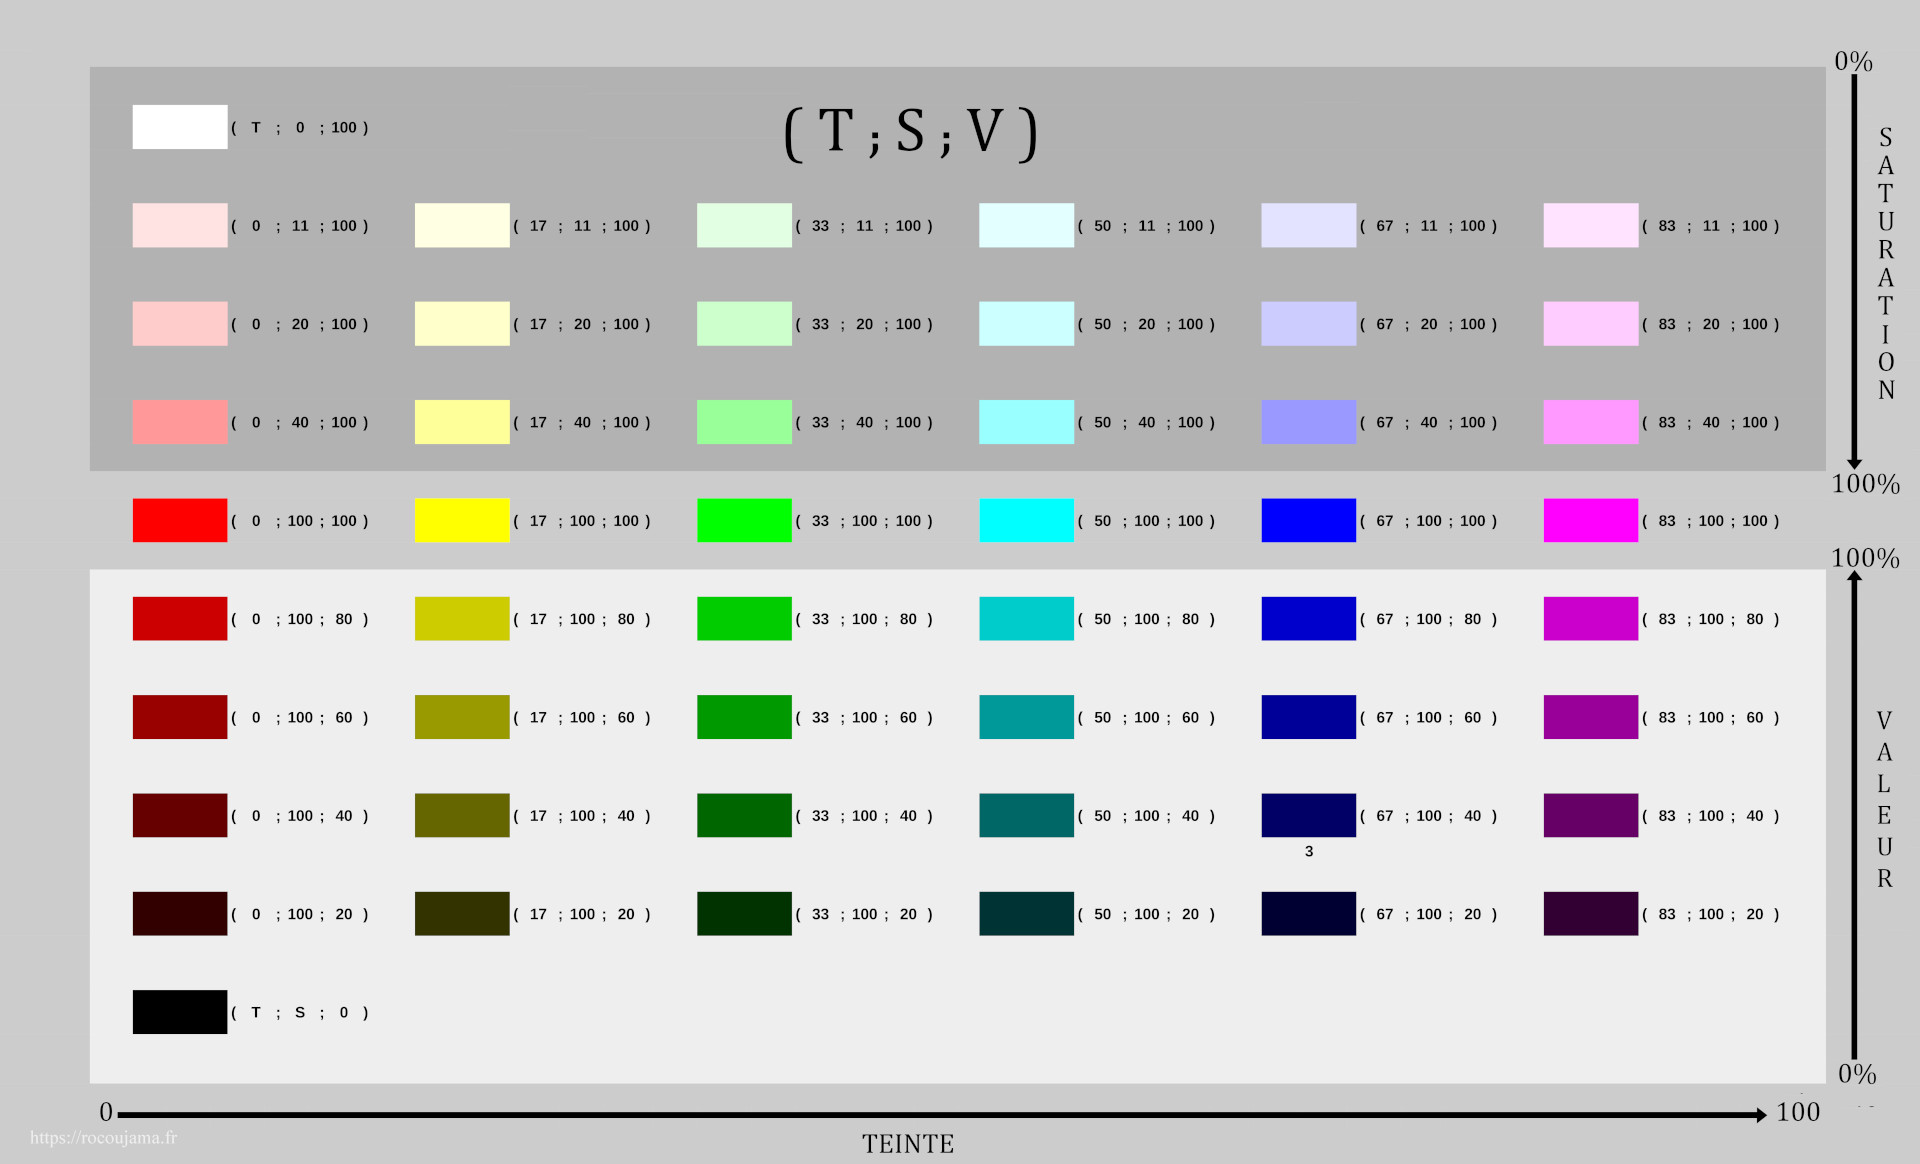Select the olive (17;100;40) swatch

coord(462,815)
